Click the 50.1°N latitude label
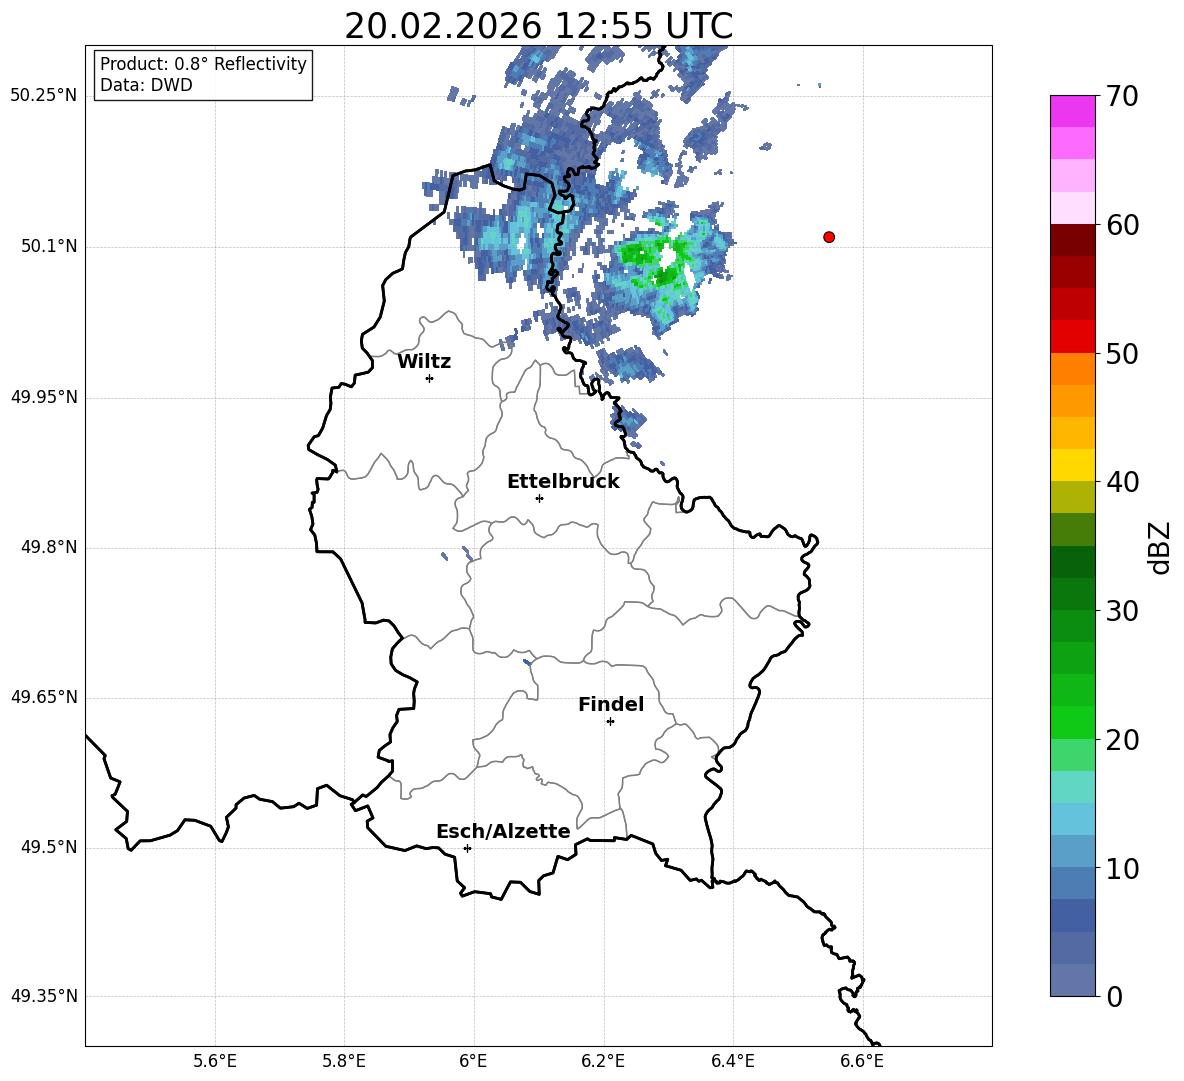 49,246
